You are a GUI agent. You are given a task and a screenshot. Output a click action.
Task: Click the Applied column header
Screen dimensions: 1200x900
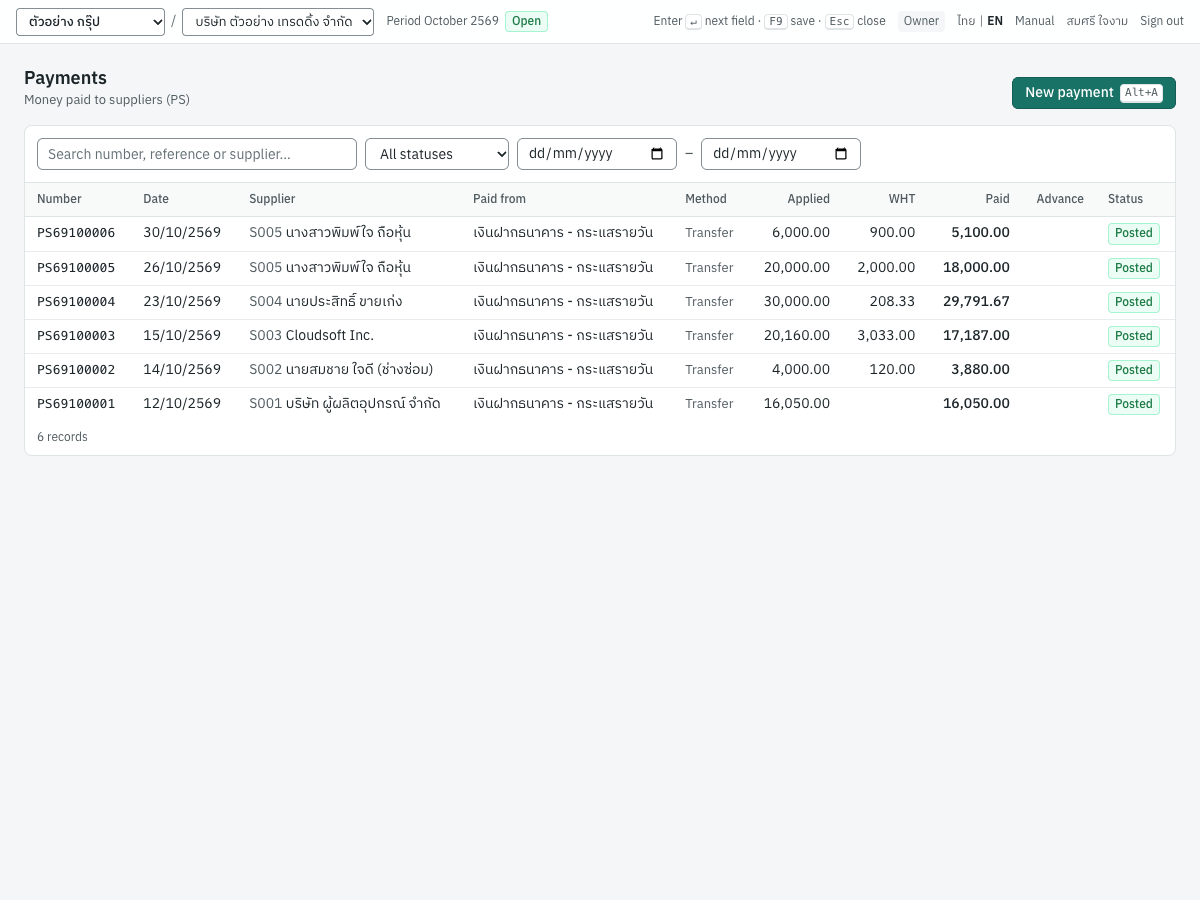click(808, 199)
